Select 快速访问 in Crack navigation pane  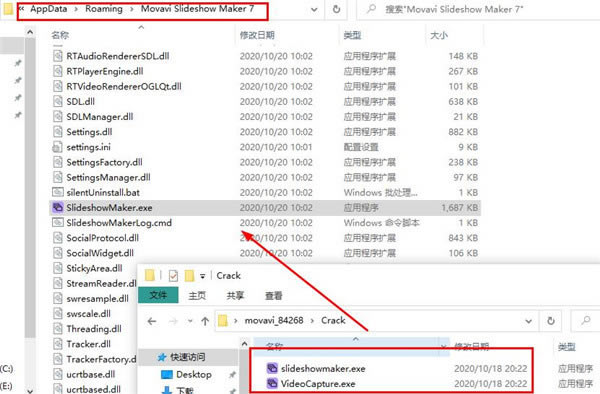188,357
